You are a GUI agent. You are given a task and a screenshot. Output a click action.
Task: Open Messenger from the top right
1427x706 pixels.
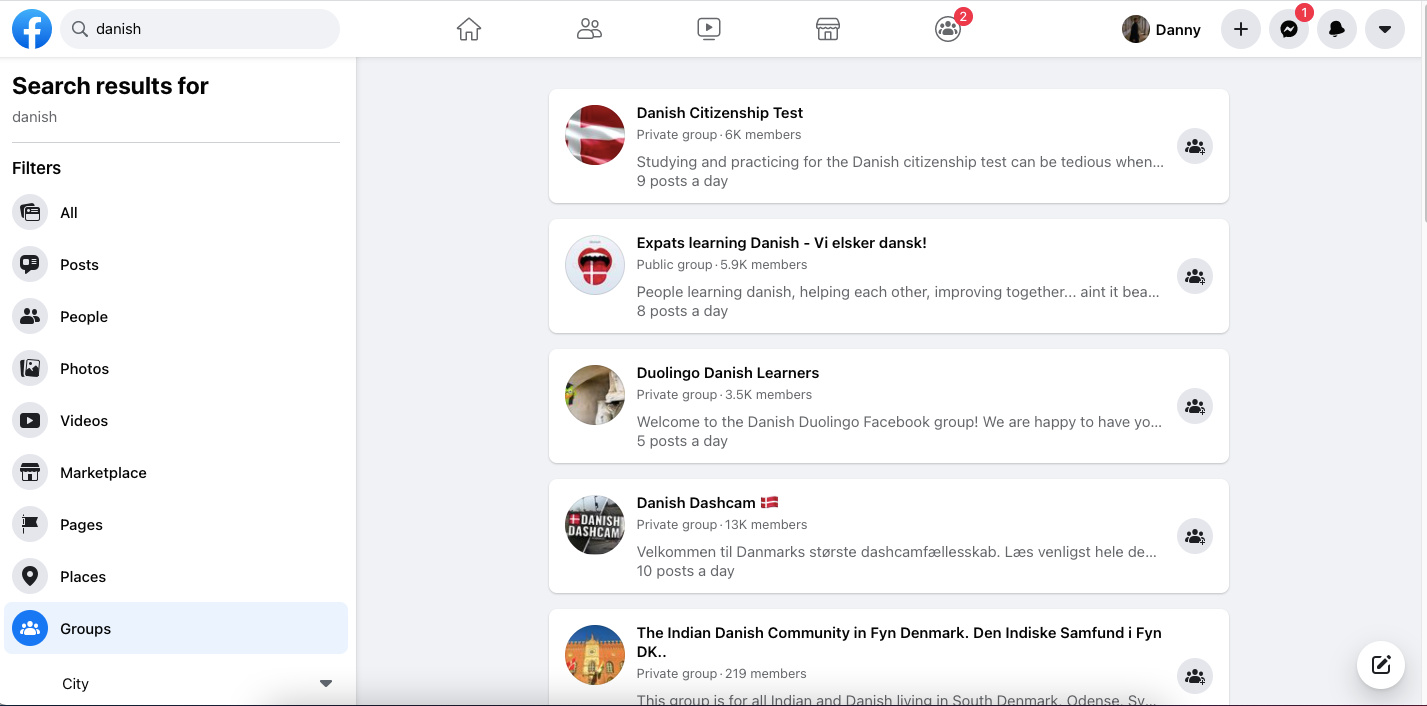point(1288,29)
